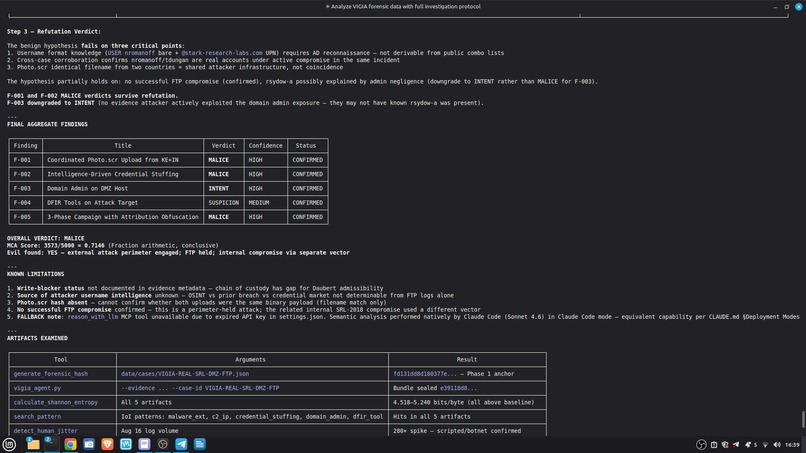Click the F-002 finding cell
Image resolution: width=806 pixels, height=453 pixels.
(22, 174)
